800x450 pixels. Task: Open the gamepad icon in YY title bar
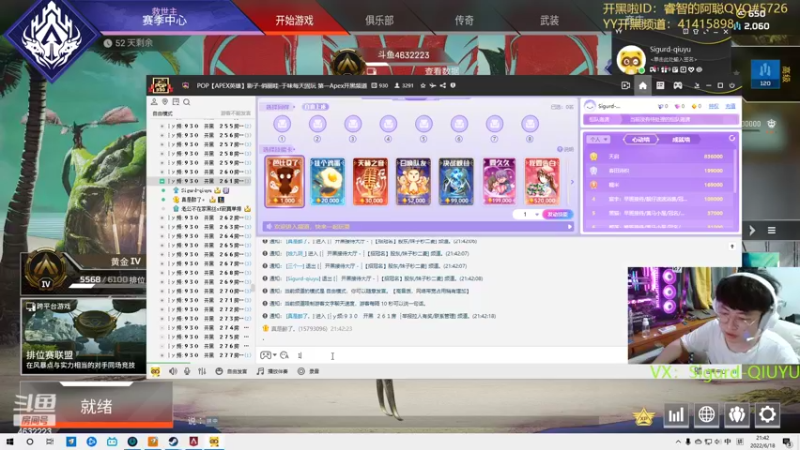click(x=678, y=86)
